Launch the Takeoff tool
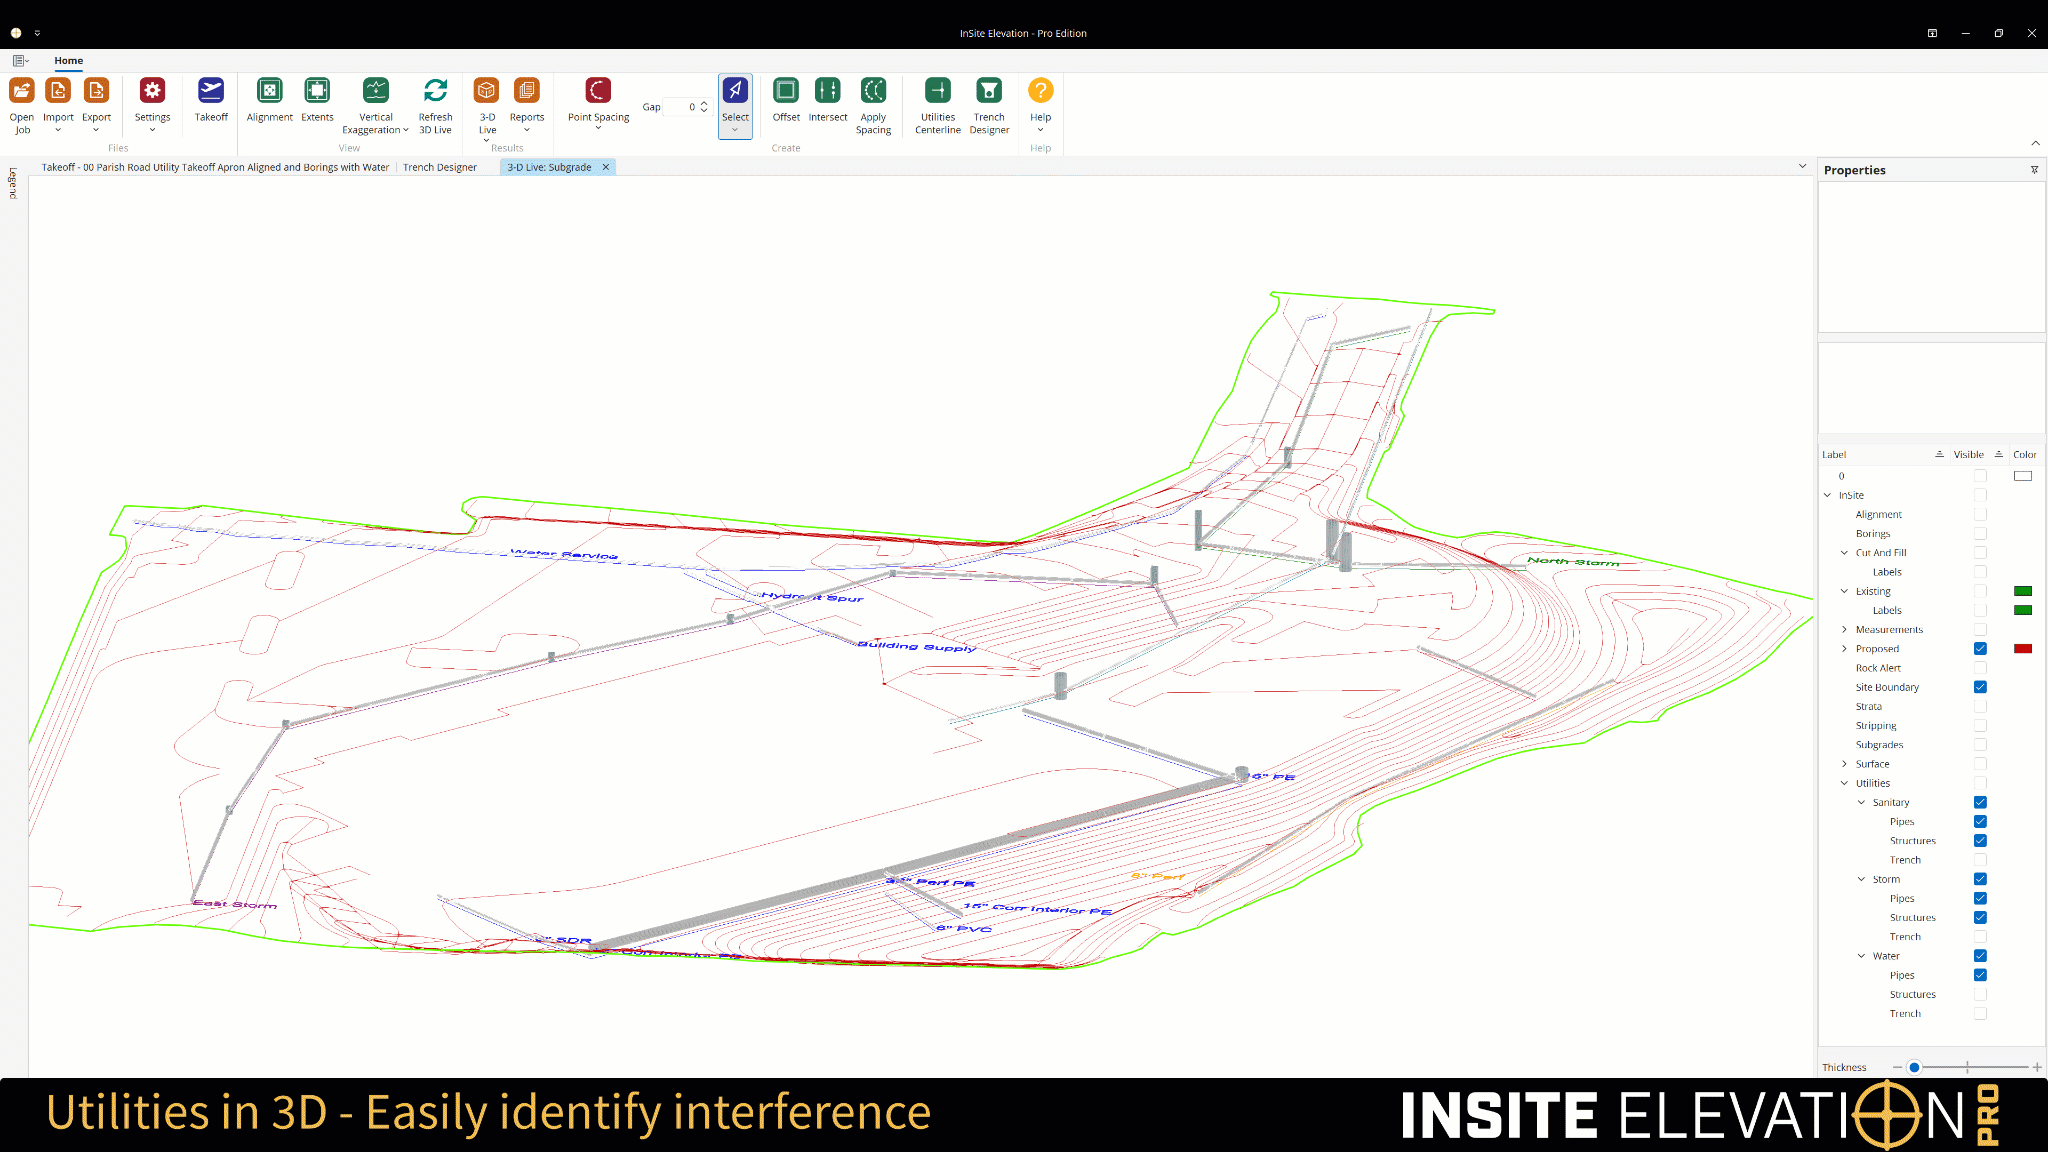Screen dimensions: 2048x1152 (x=211, y=100)
